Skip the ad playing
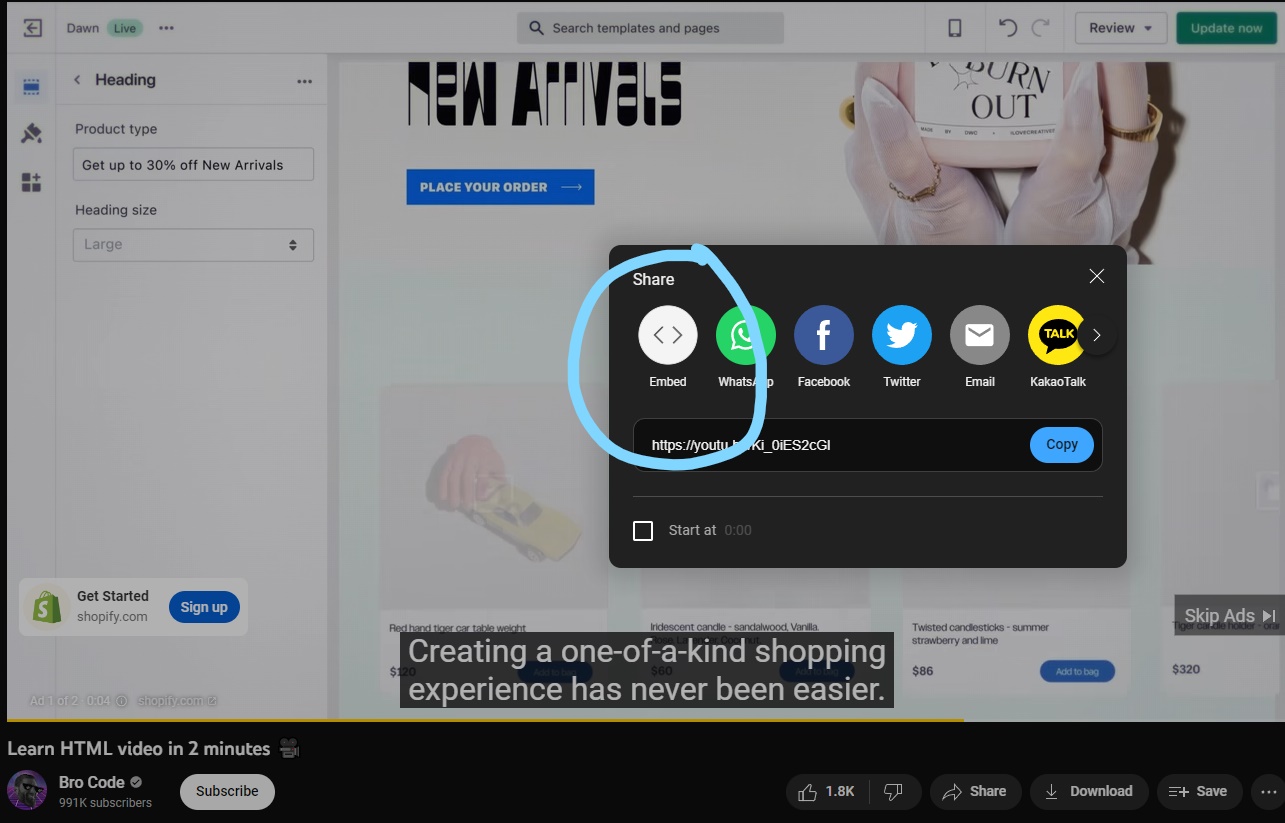1285x823 pixels. (1229, 616)
